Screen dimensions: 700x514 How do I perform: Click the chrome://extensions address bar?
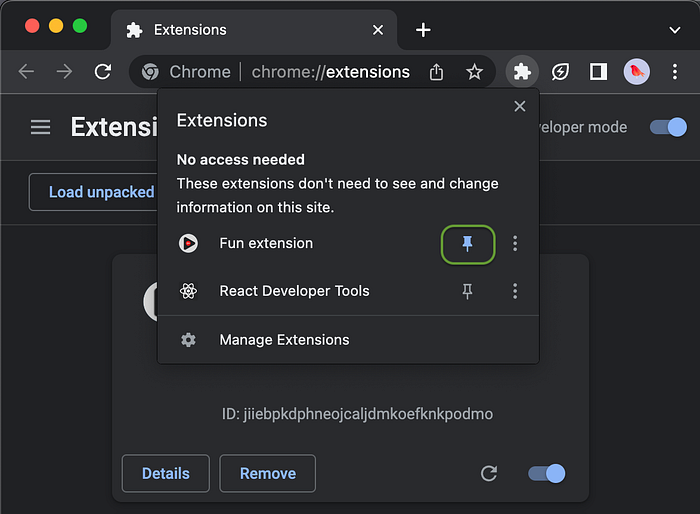(x=330, y=72)
